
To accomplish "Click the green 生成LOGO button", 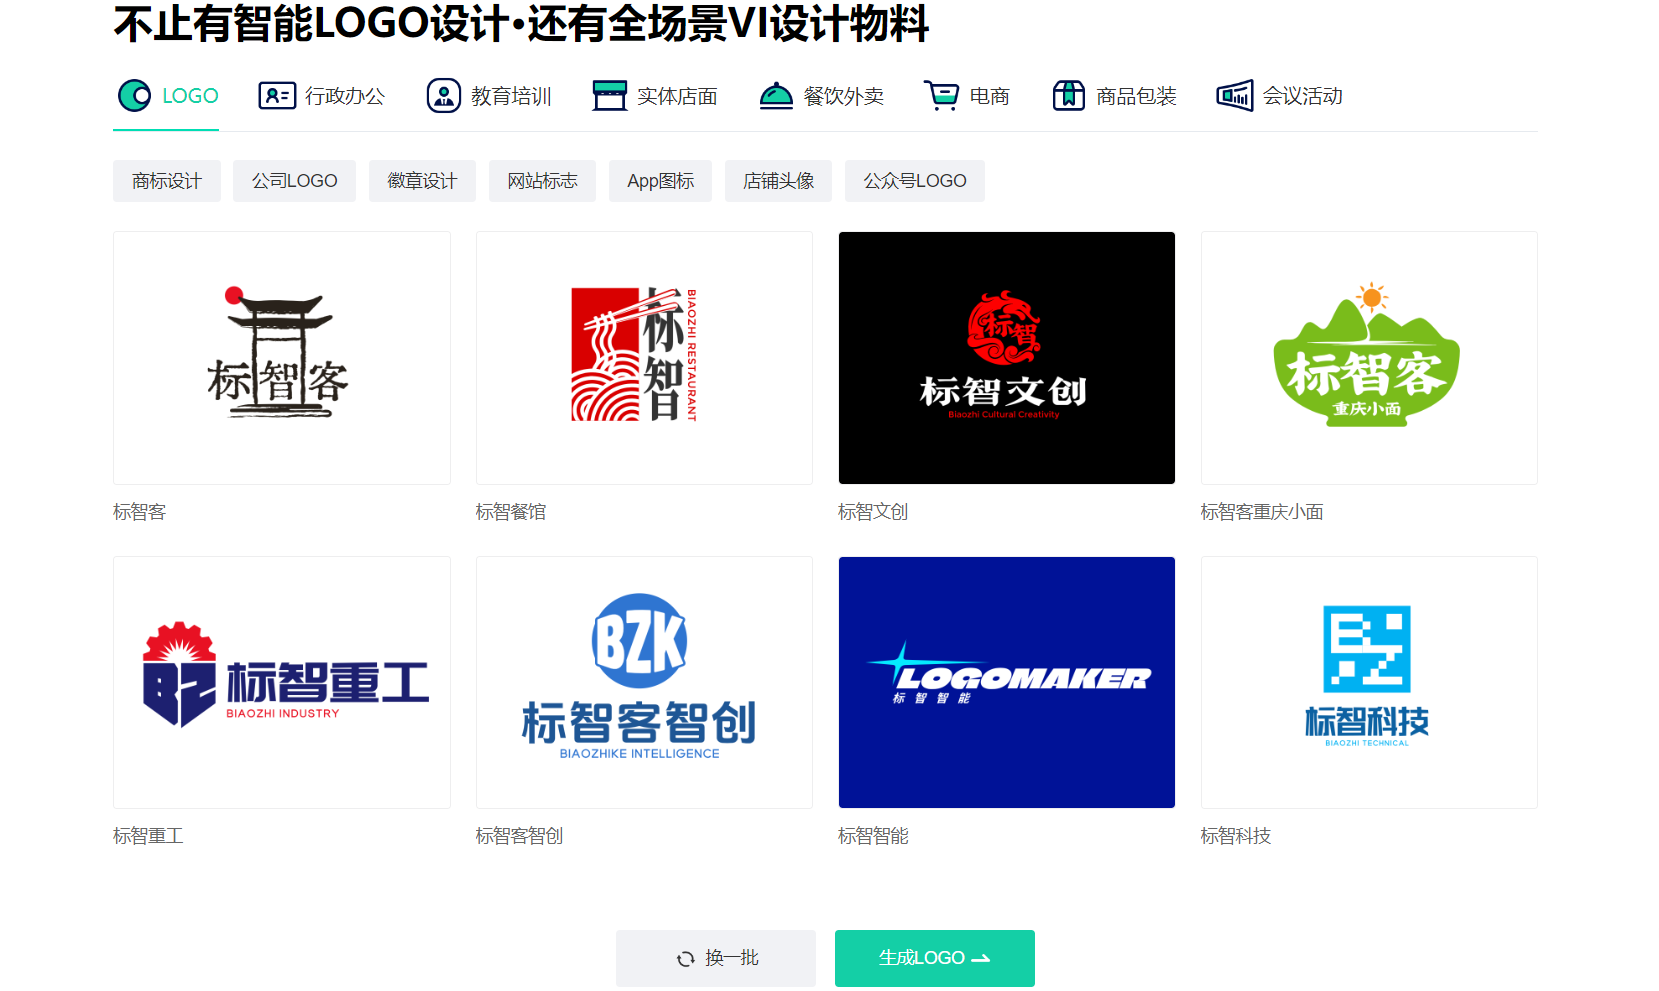I will (934, 958).
